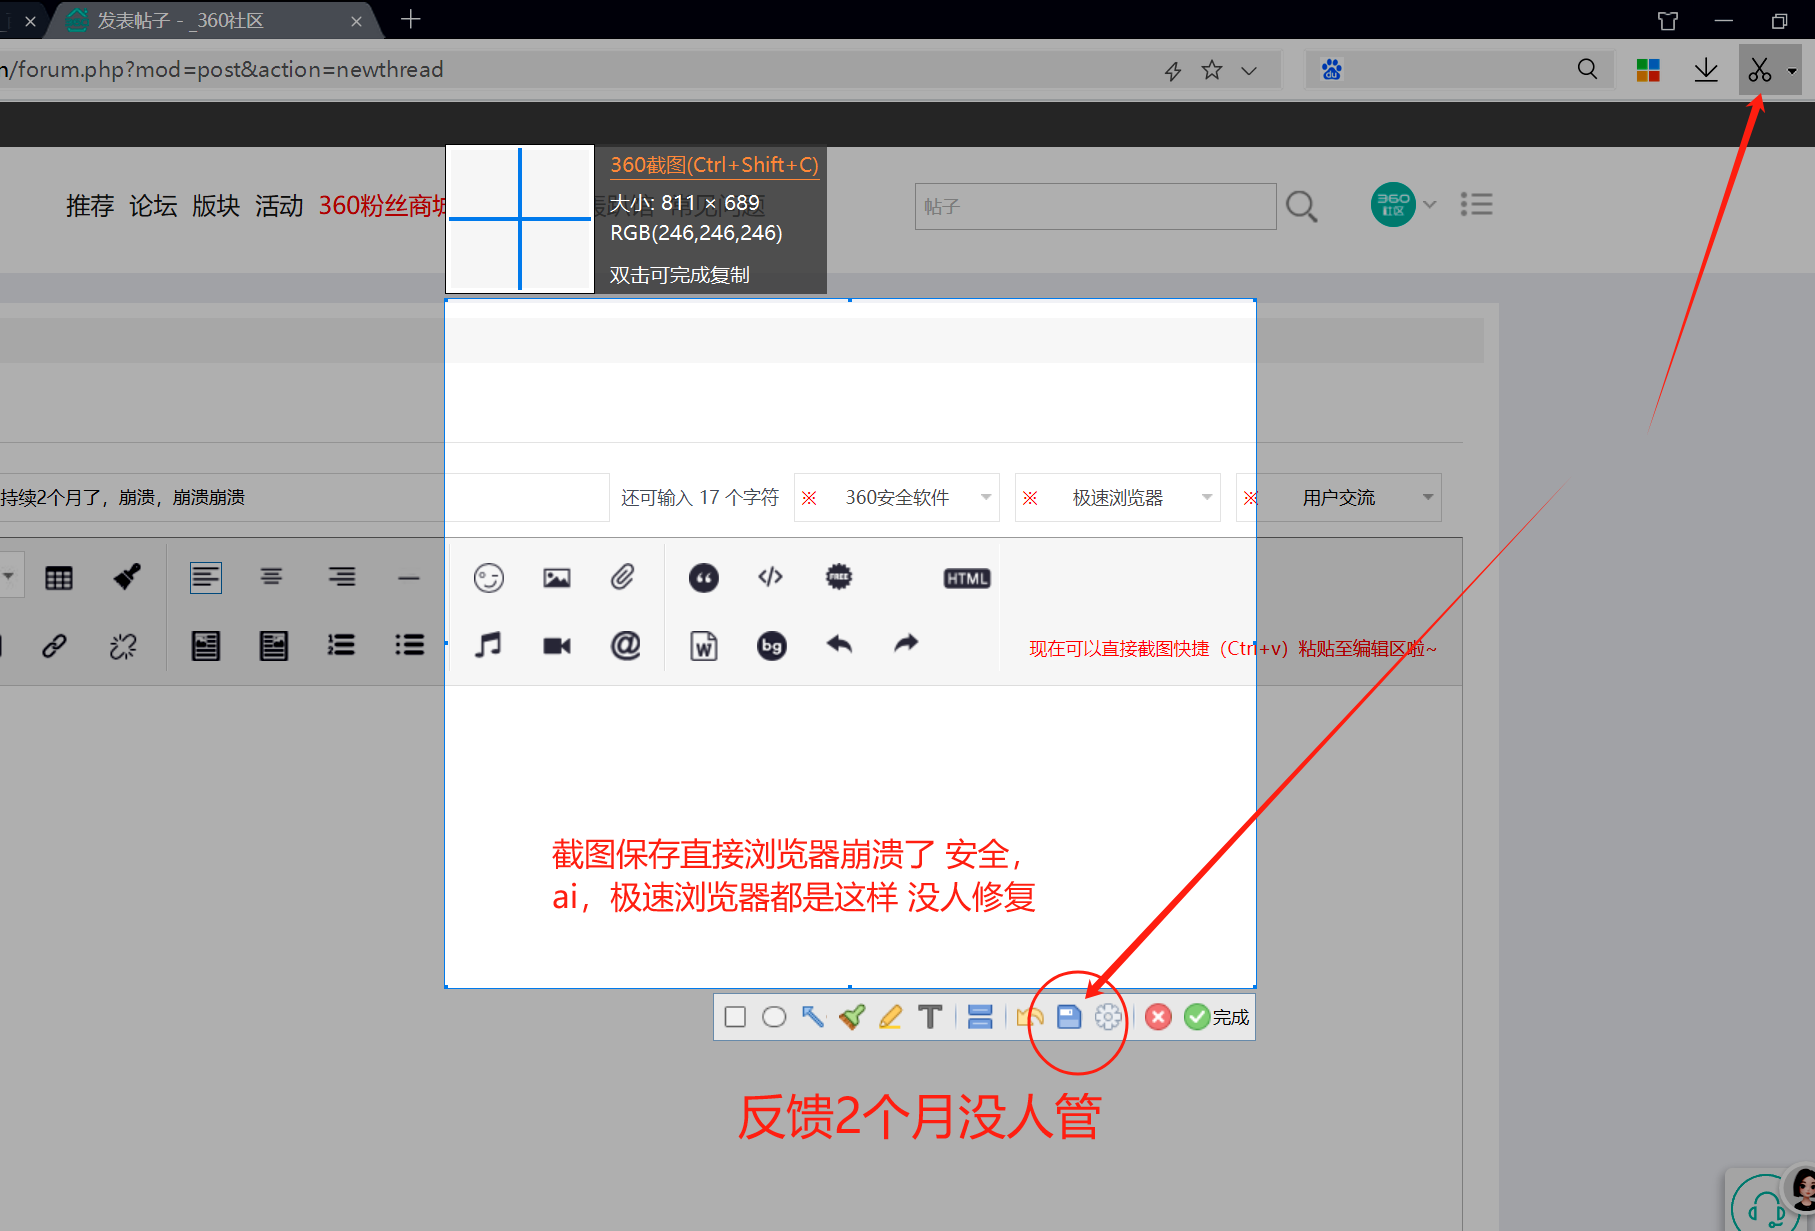1815x1231 pixels.
Task: Click inside the 帖子 search field
Action: [x=1090, y=206]
